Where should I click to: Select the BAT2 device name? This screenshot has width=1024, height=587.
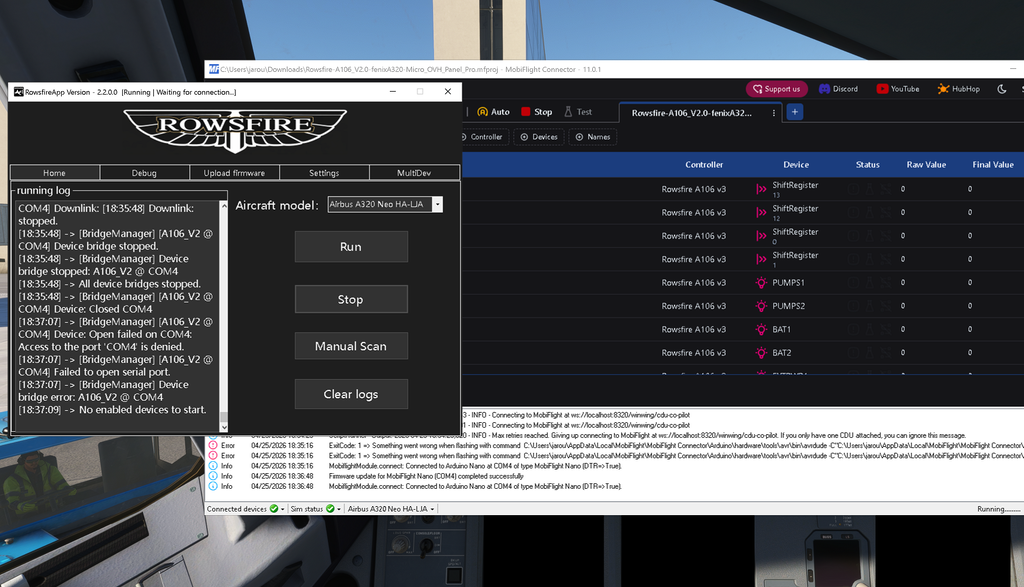click(x=782, y=353)
